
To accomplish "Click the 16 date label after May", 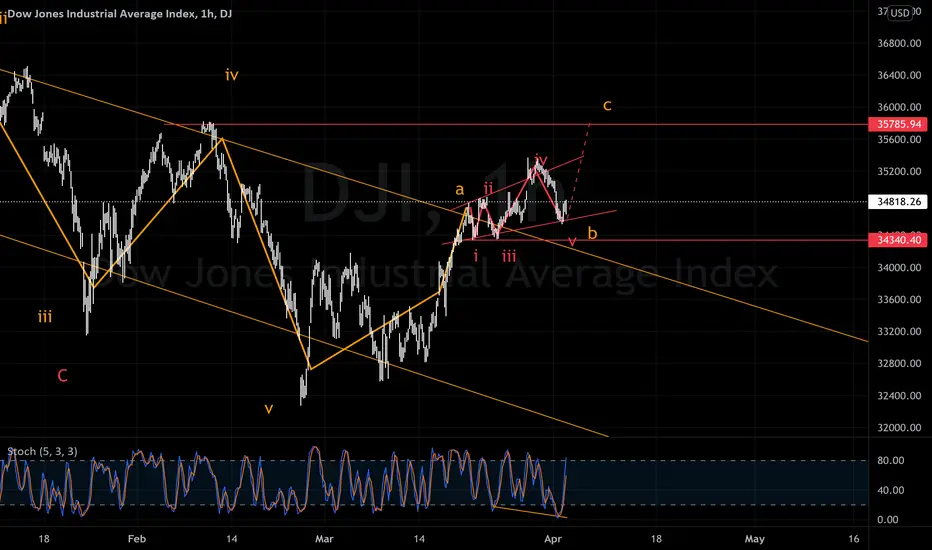I will pyautogui.click(x=854, y=539).
